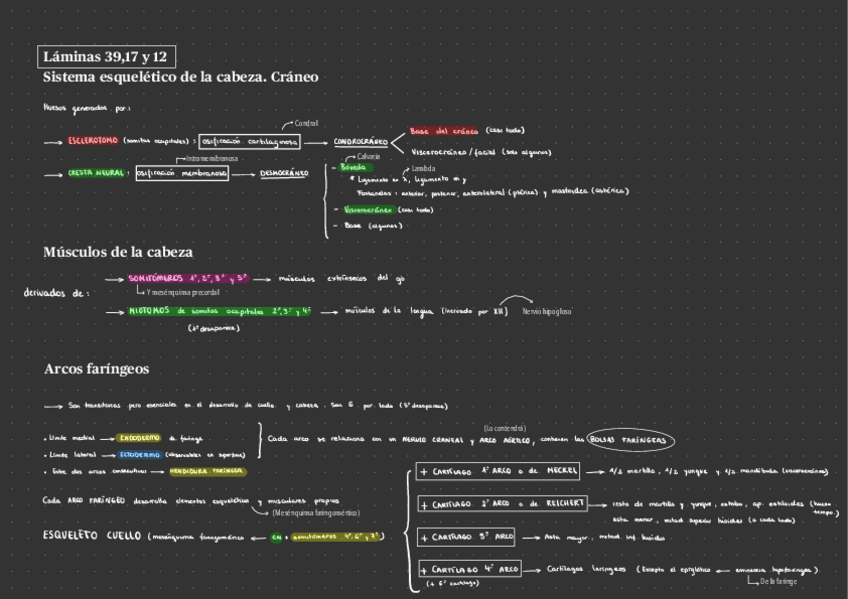Image resolution: width=848 pixels, height=599 pixels.
Task: Click the red highlighted ESCLEROTOMO label
Action: (x=93, y=141)
